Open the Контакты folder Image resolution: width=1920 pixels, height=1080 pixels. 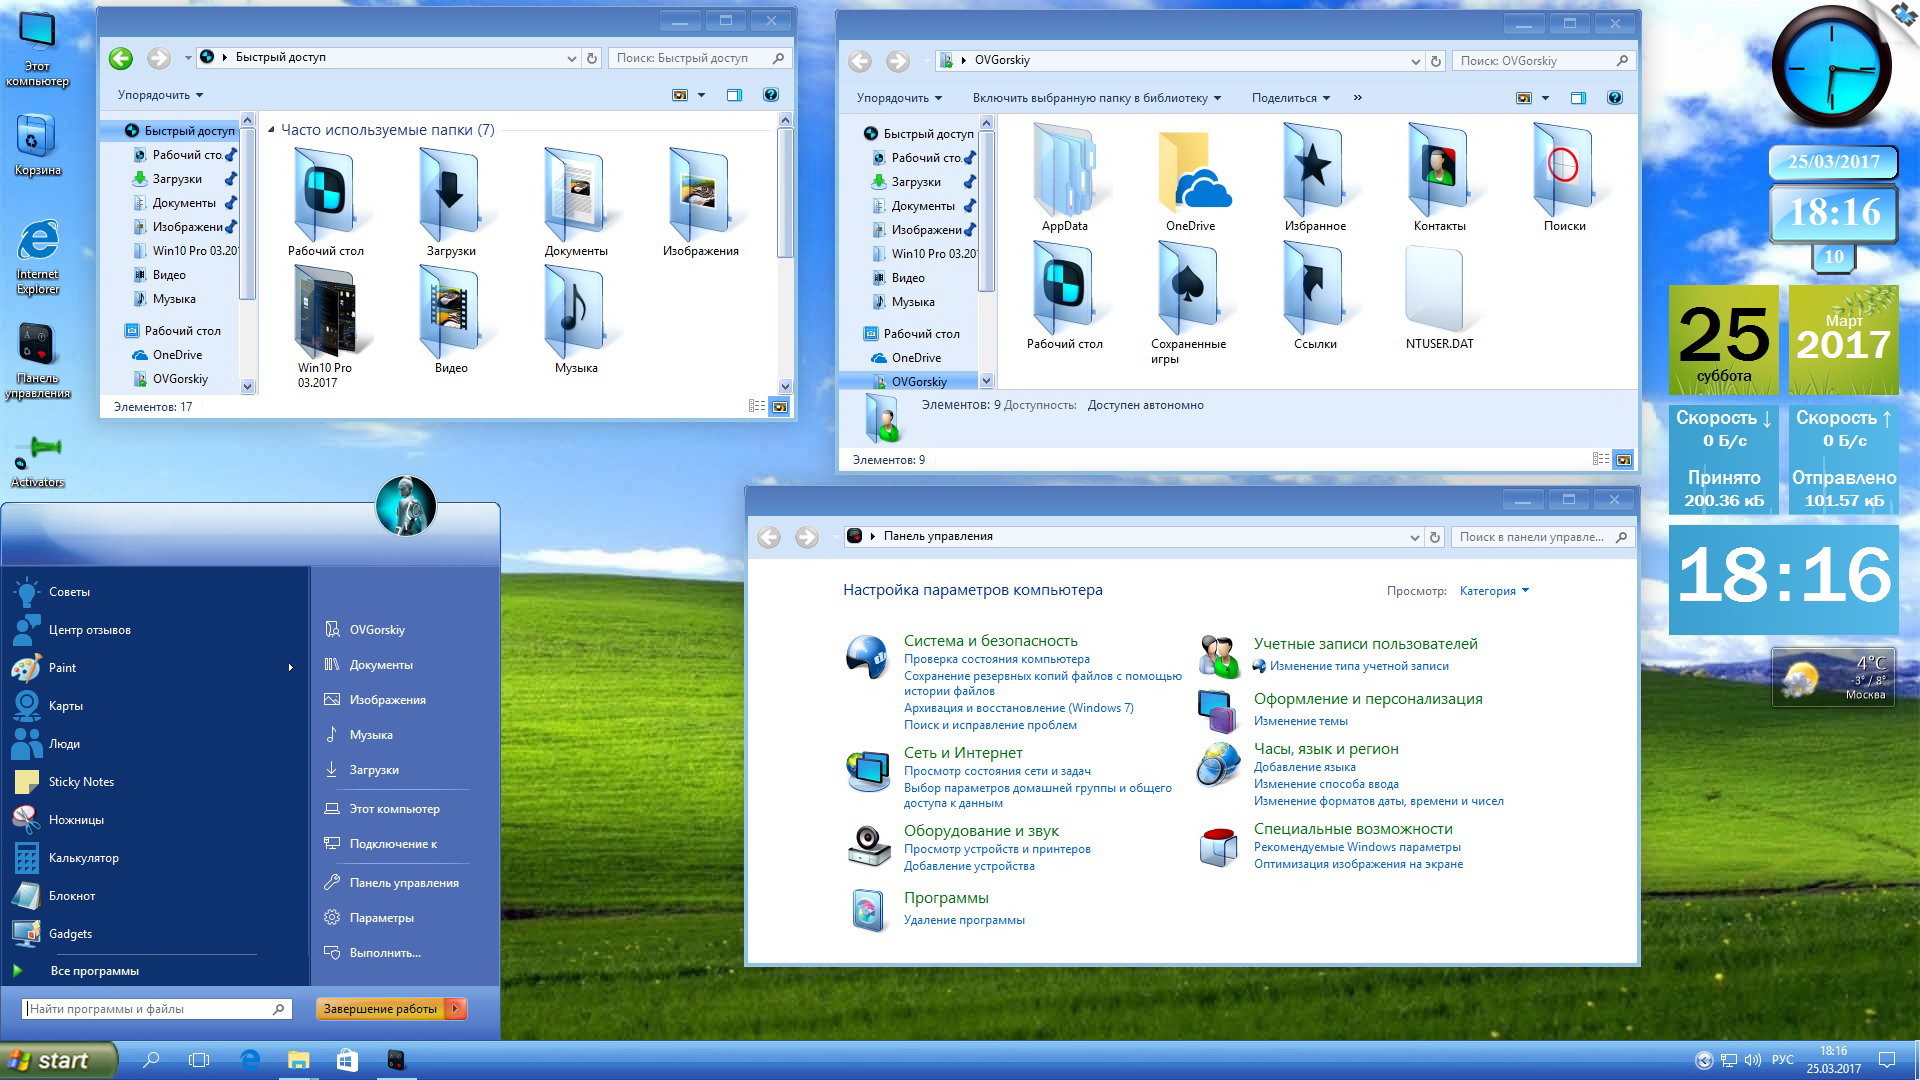click(x=1439, y=178)
